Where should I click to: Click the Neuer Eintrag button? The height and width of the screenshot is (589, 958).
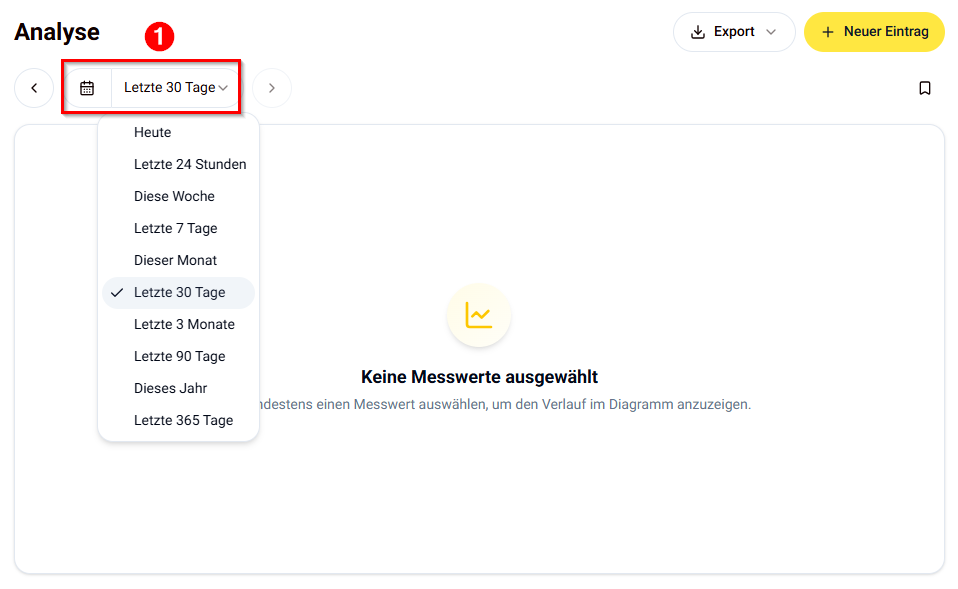coord(874,32)
